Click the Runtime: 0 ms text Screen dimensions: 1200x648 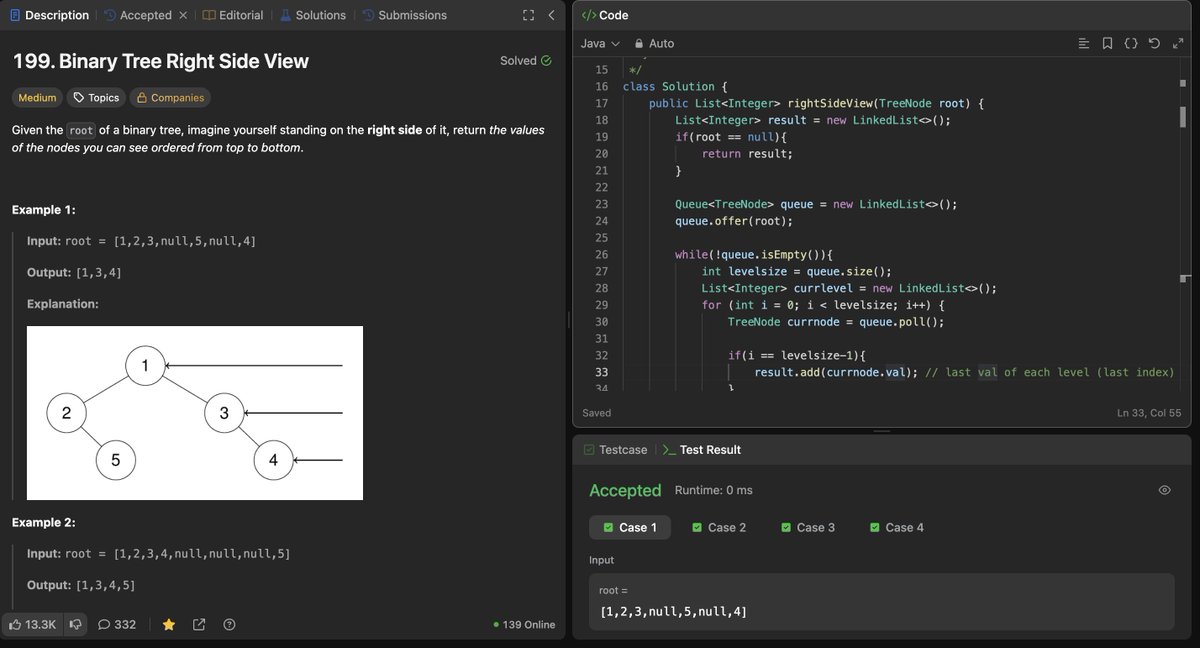point(714,491)
